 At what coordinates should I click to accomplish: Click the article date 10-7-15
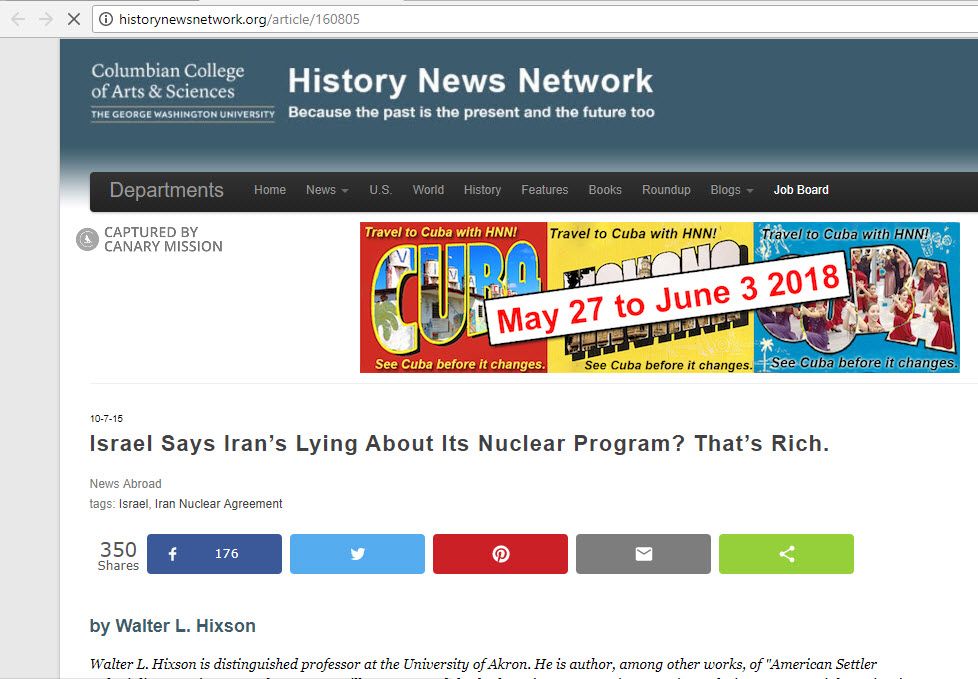click(106, 418)
